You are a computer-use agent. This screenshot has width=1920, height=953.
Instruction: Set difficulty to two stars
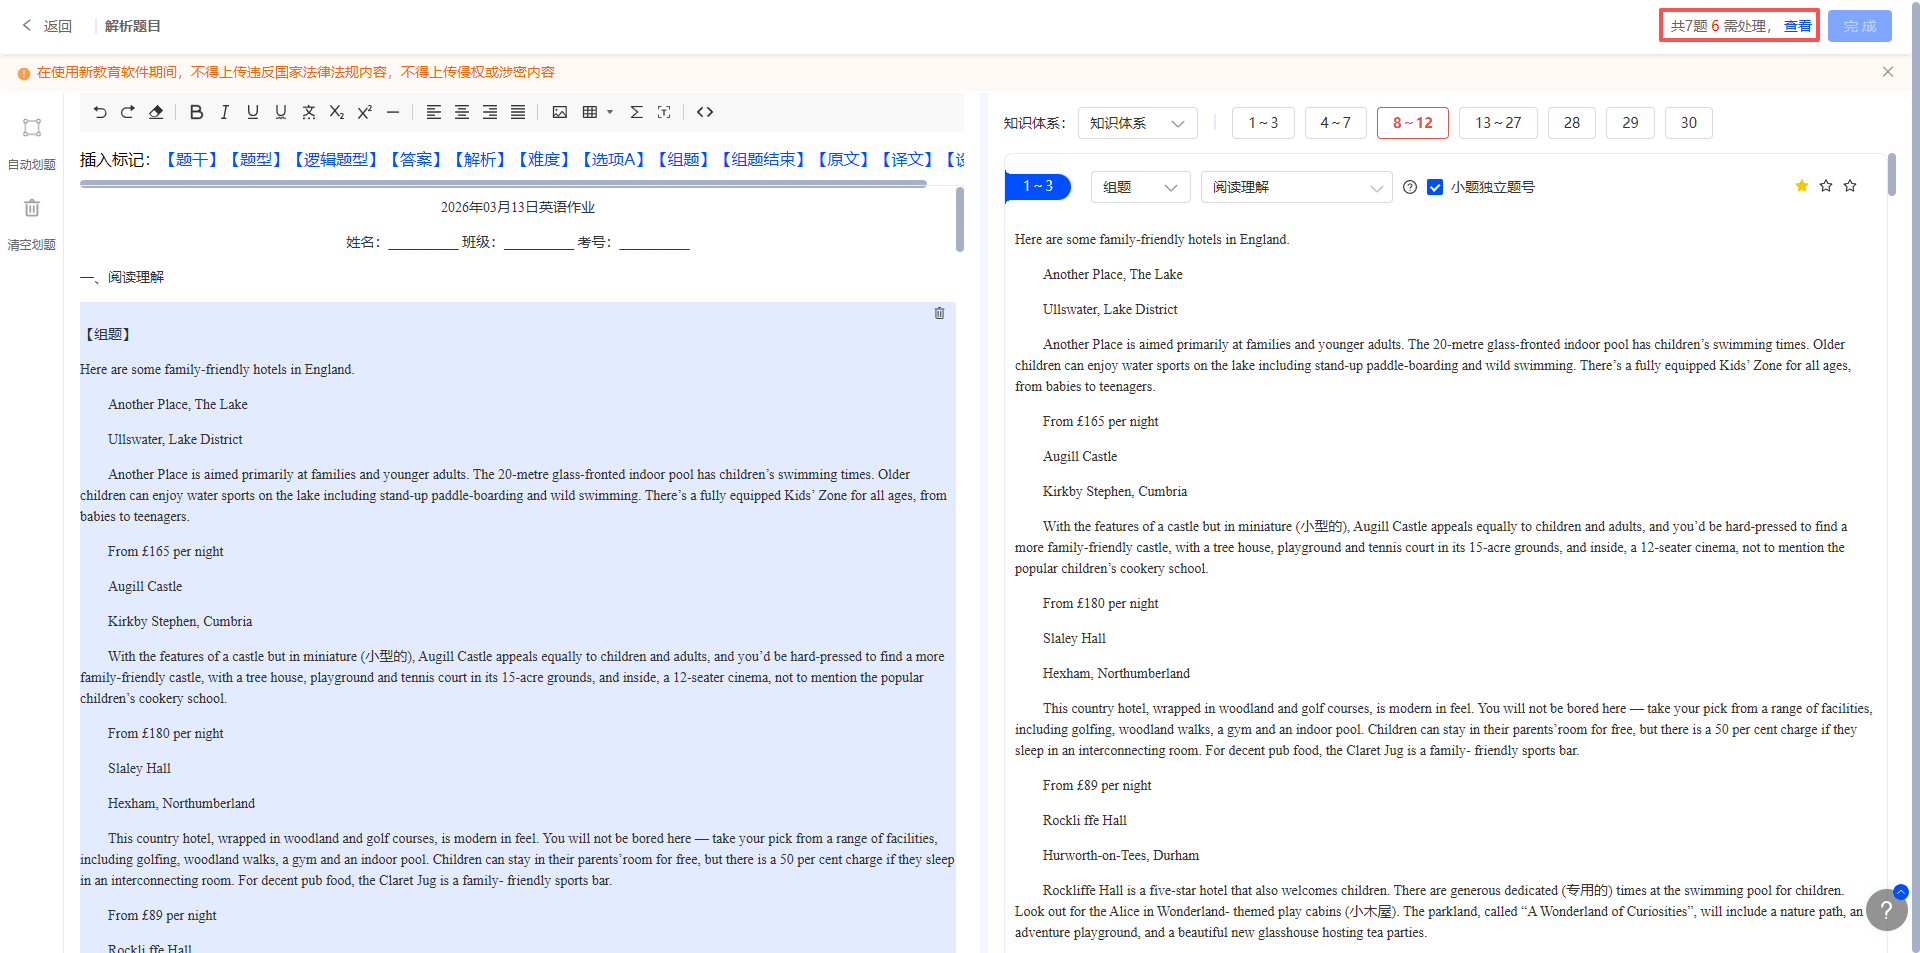pos(1826,186)
